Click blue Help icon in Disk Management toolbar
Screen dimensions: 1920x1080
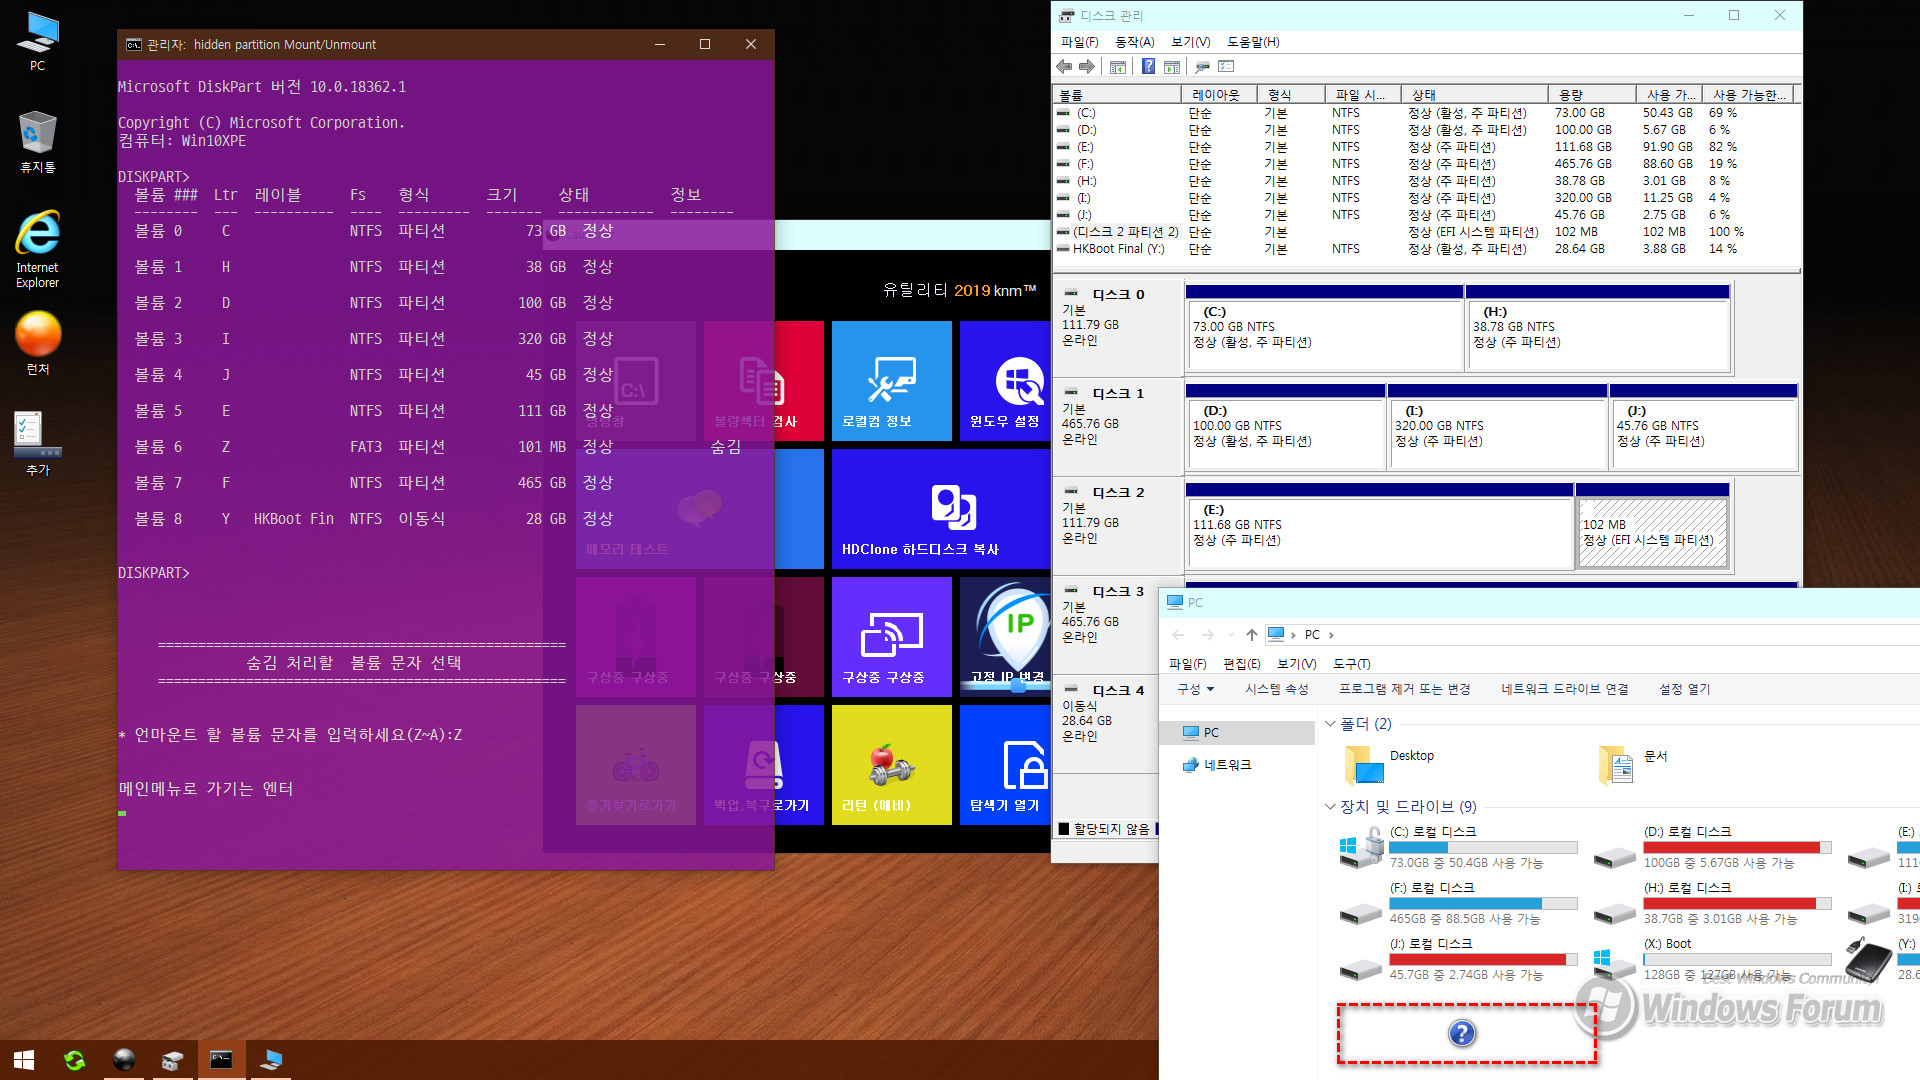(x=1148, y=67)
